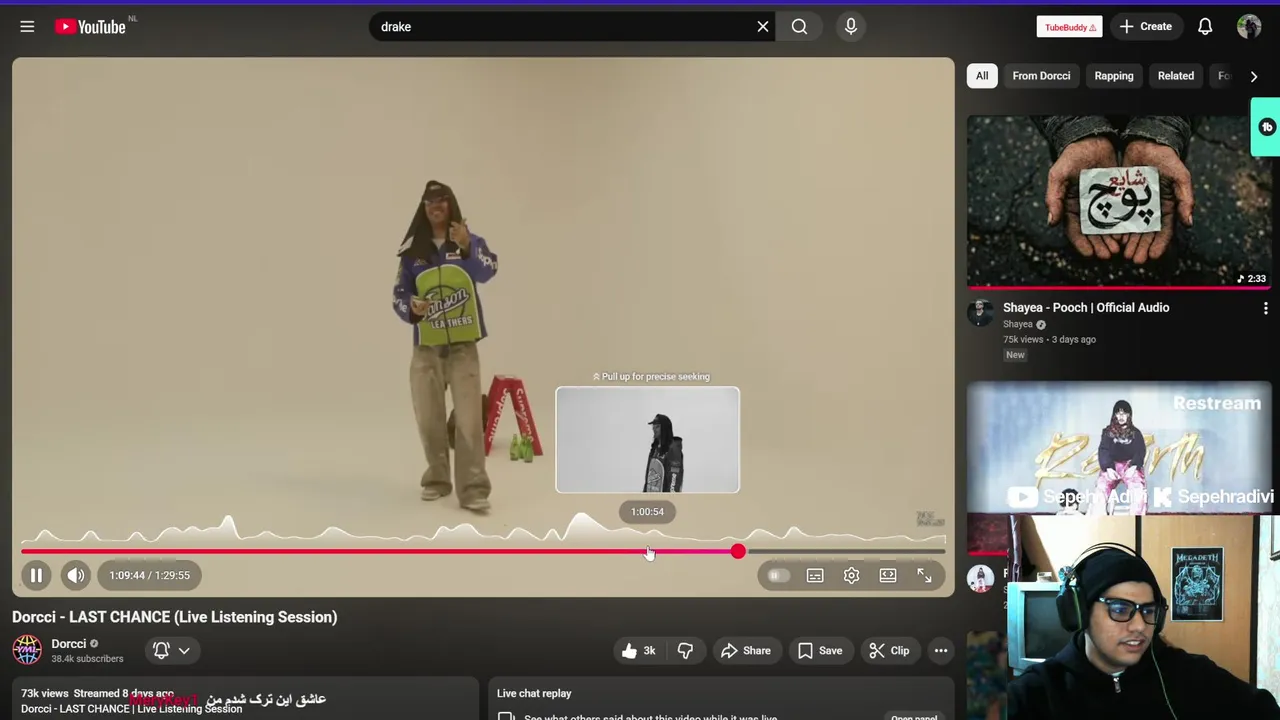Select the From Dorcci chip
This screenshot has height=720, width=1280.
tap(1041, 76)
